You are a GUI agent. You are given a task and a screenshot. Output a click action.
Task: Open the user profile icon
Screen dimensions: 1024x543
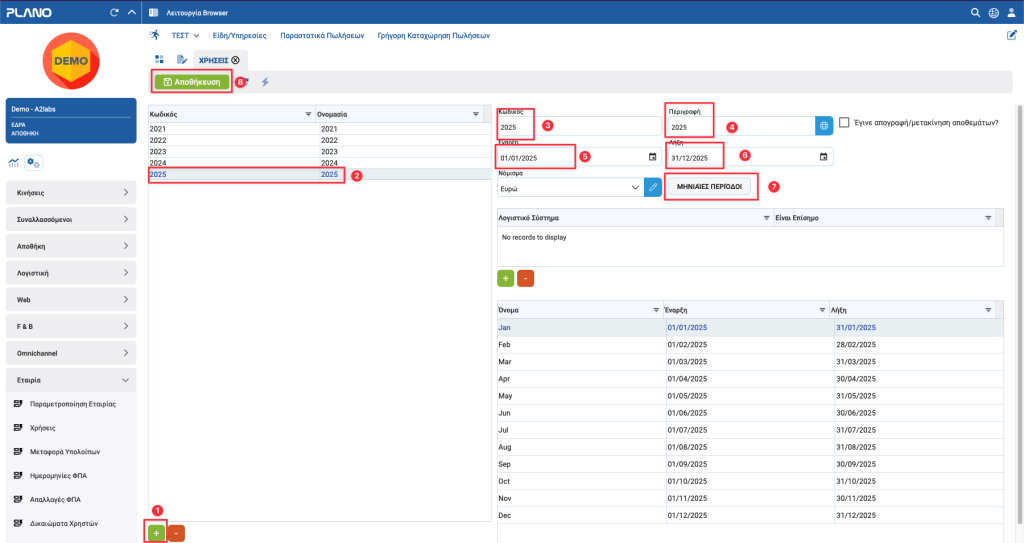tap(1011, 12)
